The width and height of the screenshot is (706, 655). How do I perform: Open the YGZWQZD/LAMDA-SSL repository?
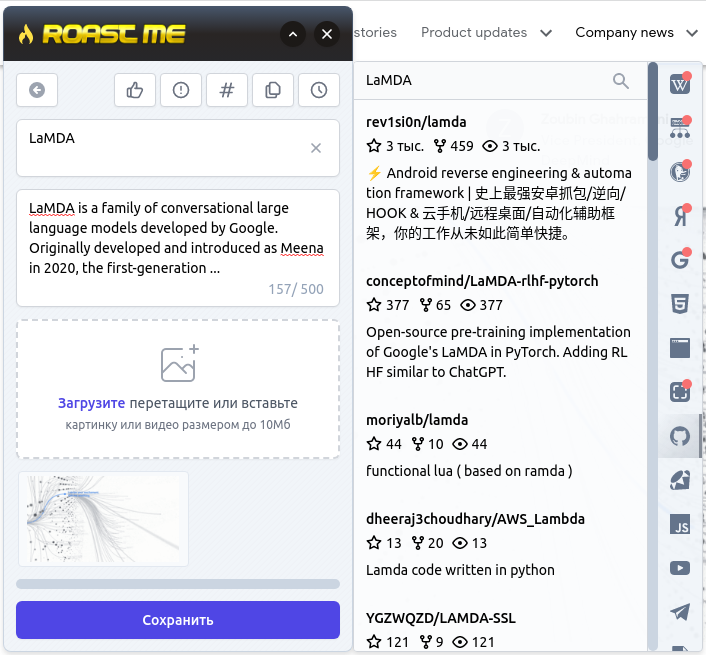[x=441, y=618]
